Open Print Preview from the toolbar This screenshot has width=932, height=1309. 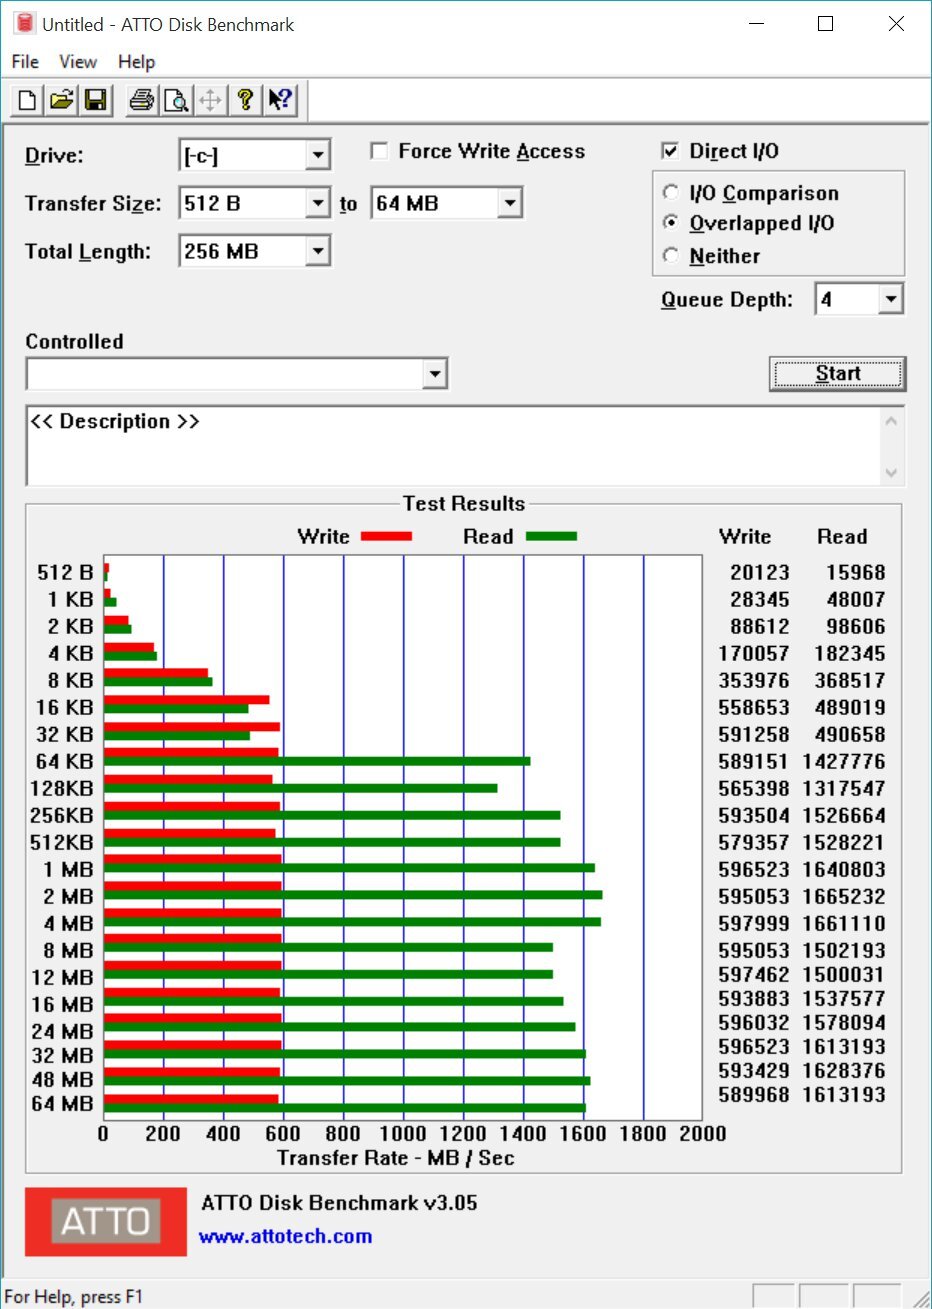(x=176, y=100)
